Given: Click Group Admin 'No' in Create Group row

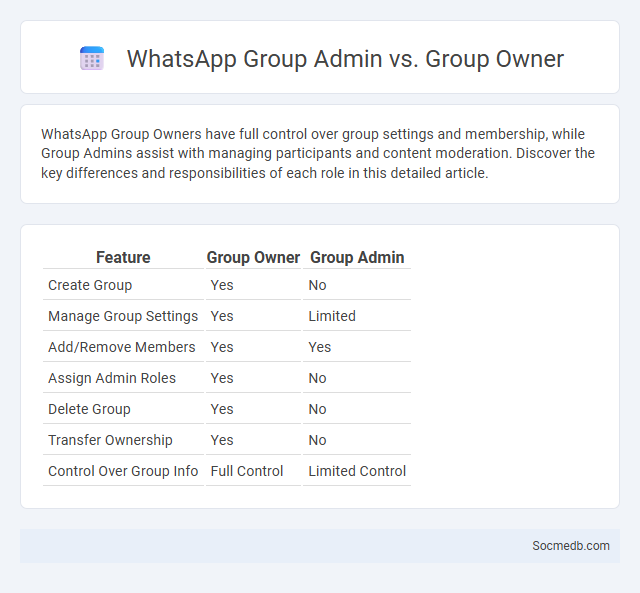Looking at the screenshot, I should [317, 285].
